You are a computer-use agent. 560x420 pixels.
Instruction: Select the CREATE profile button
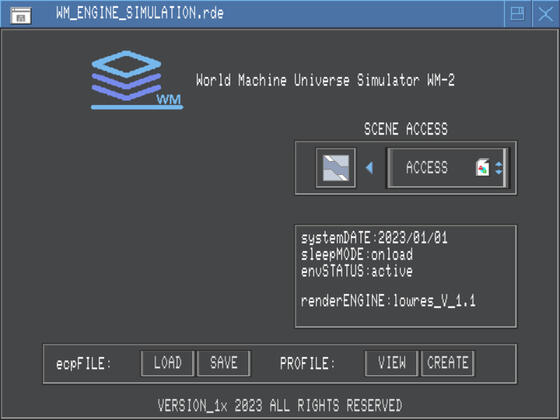448,363
